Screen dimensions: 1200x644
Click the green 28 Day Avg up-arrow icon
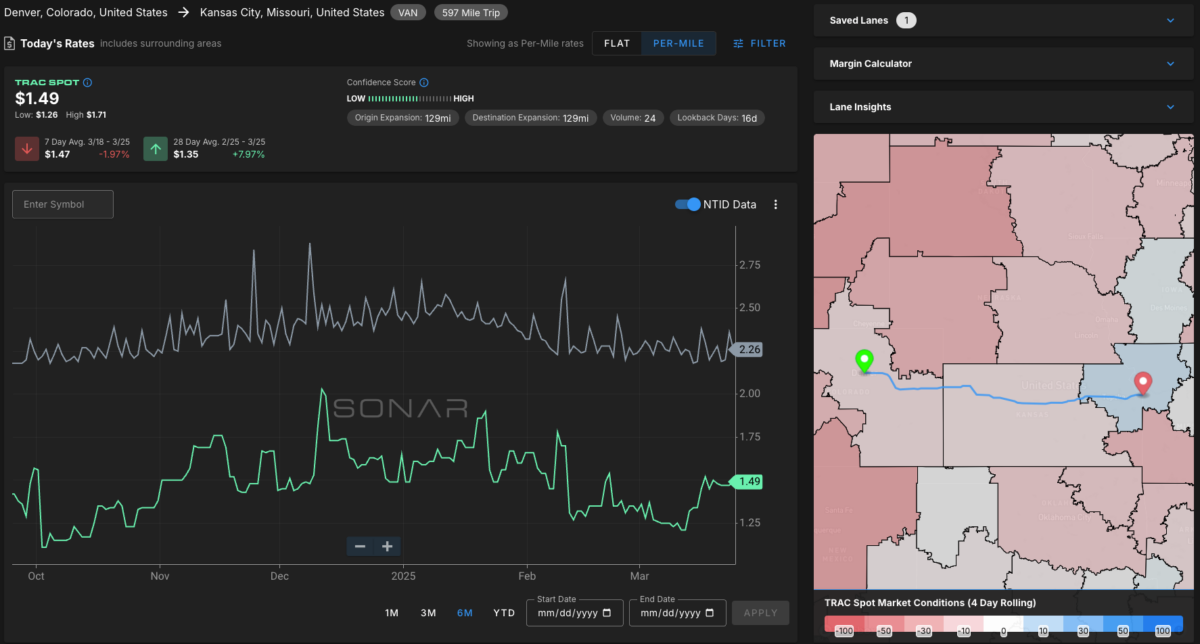pyautogui.click(x=155, y=149)
